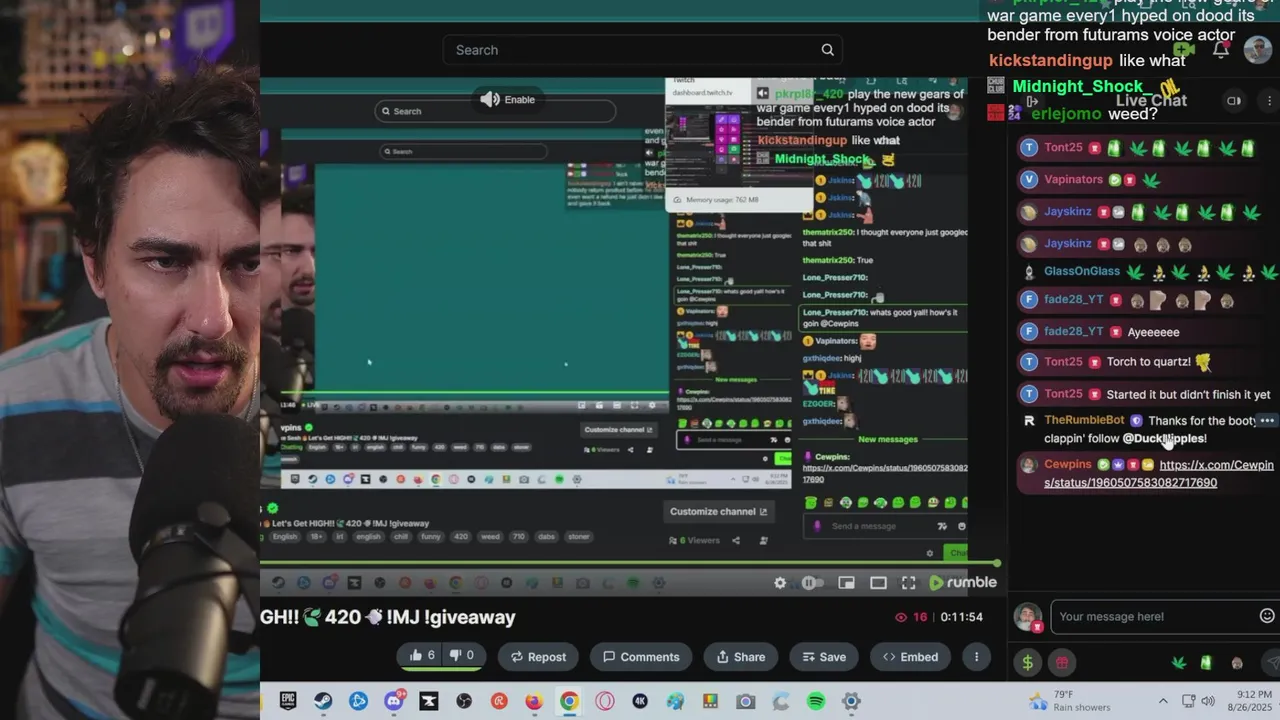Open Camera app from the taskbar
The image size is (1280, 720).
pos(745,701)
